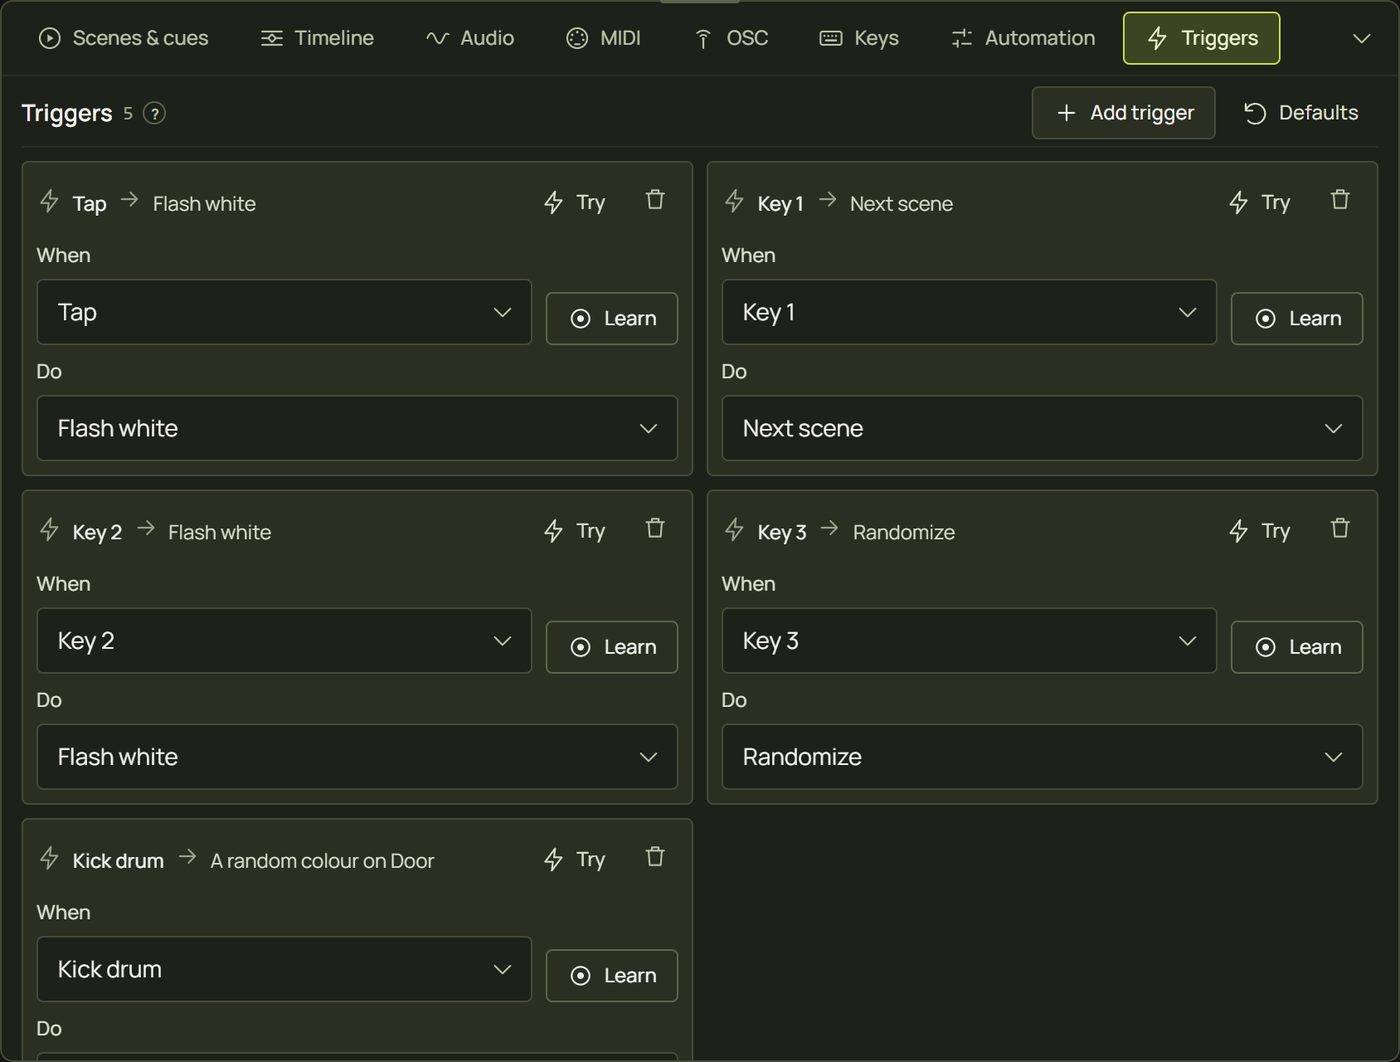Test the Key 2 trigger with Try
The image size is (1400, 1062).
575,531
